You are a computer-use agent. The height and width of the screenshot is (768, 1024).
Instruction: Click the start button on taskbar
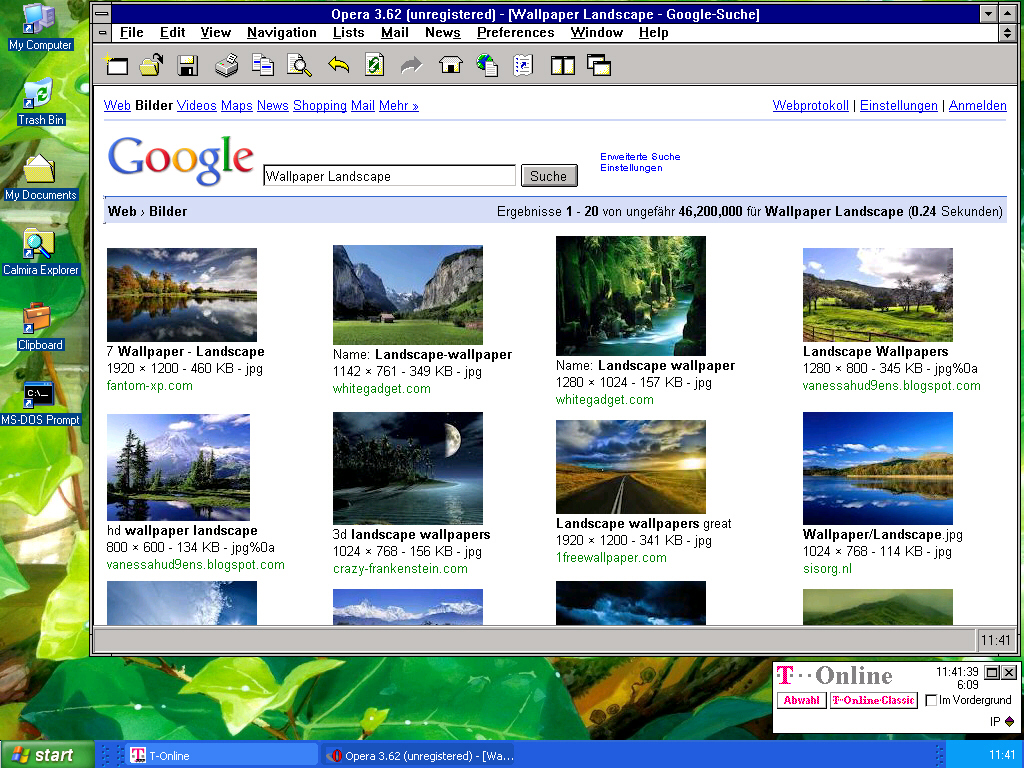[x=47, y=755]
